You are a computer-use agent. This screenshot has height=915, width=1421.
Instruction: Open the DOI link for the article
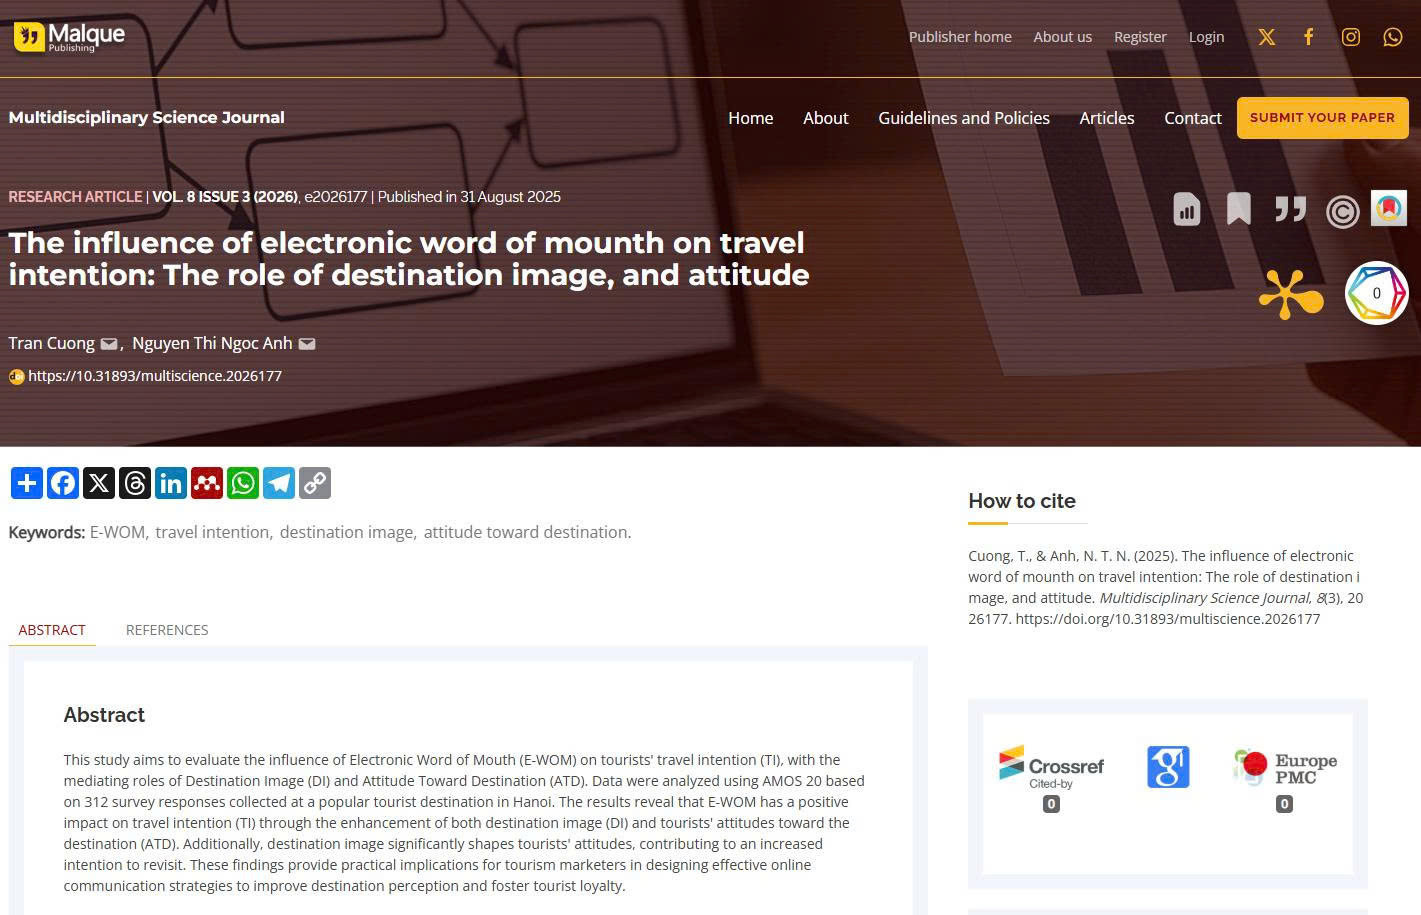155,376
